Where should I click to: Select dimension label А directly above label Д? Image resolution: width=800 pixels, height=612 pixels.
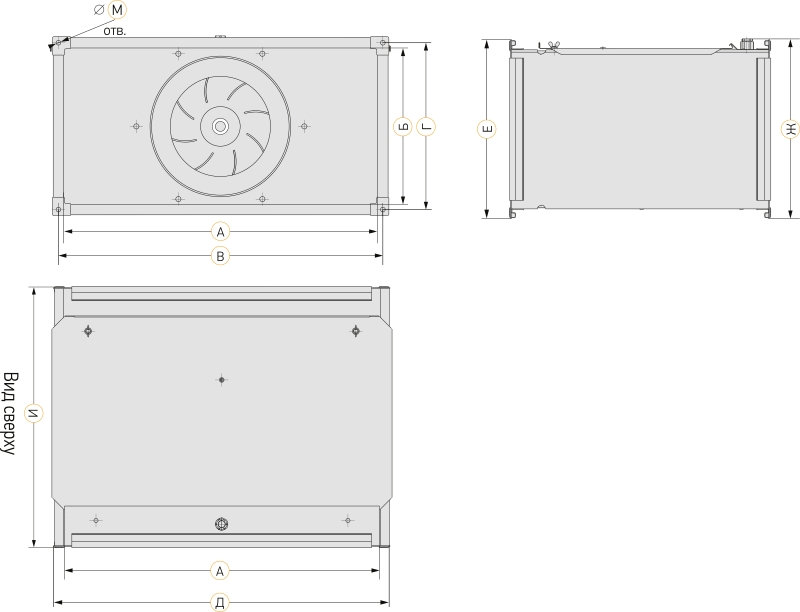click(x=220, y=571)
